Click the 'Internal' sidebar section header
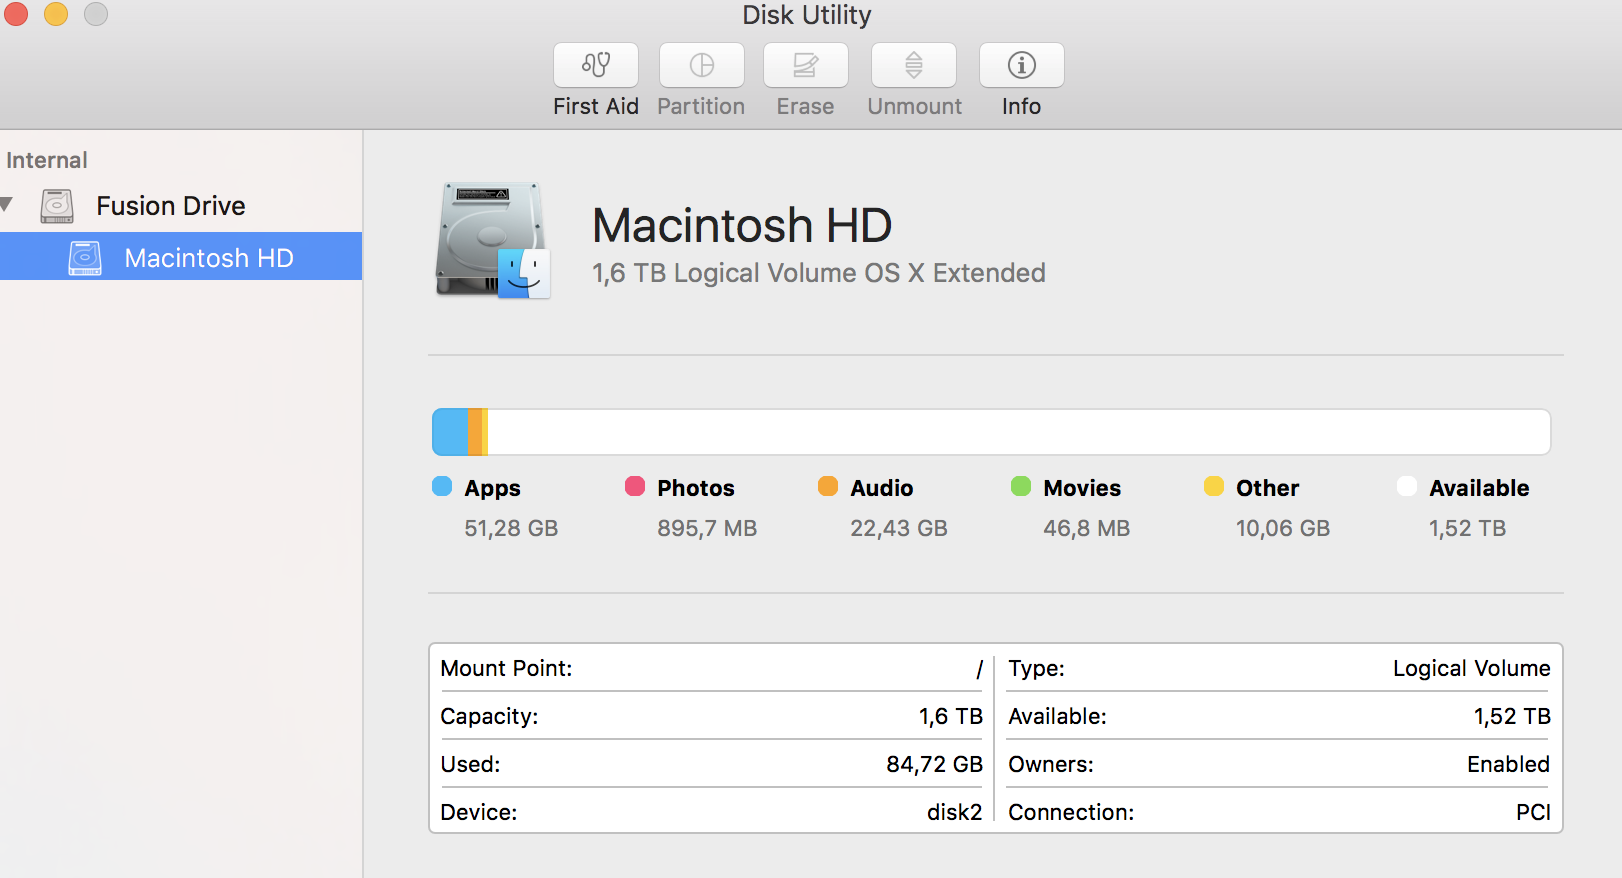The height and width of the screenshot is (878, 1622). point(47,160)
